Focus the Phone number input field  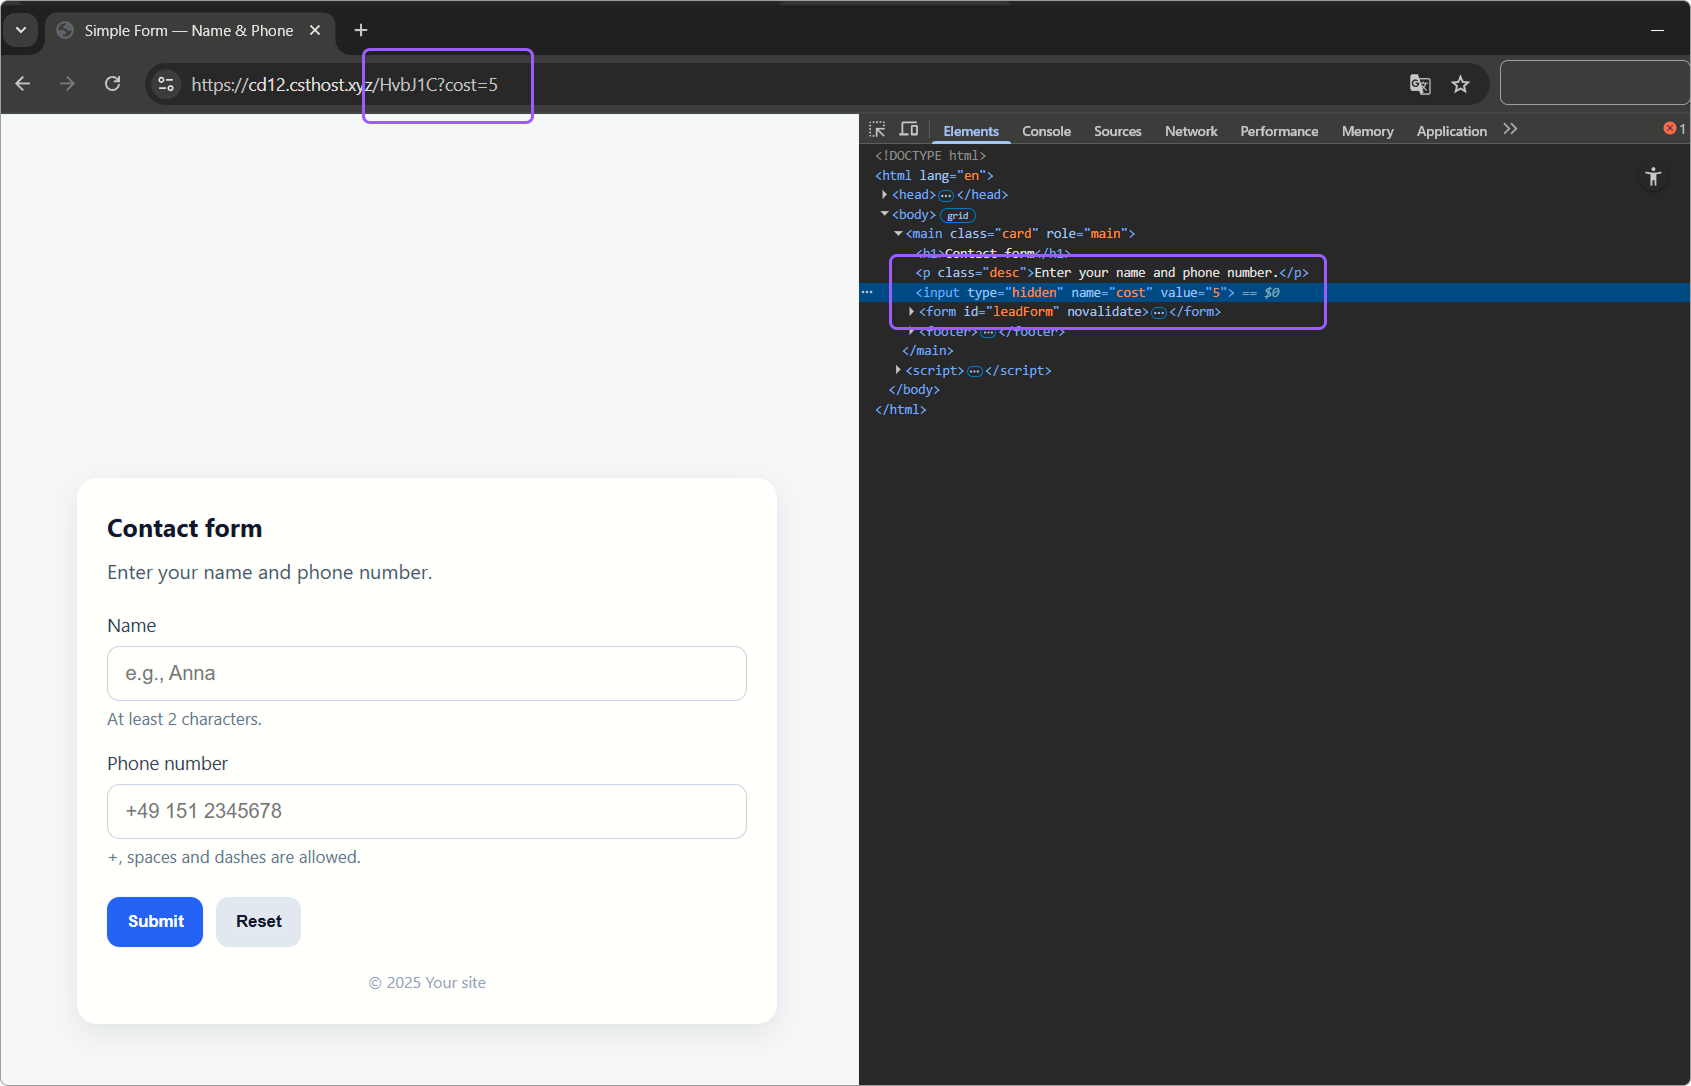click(427, 811)
